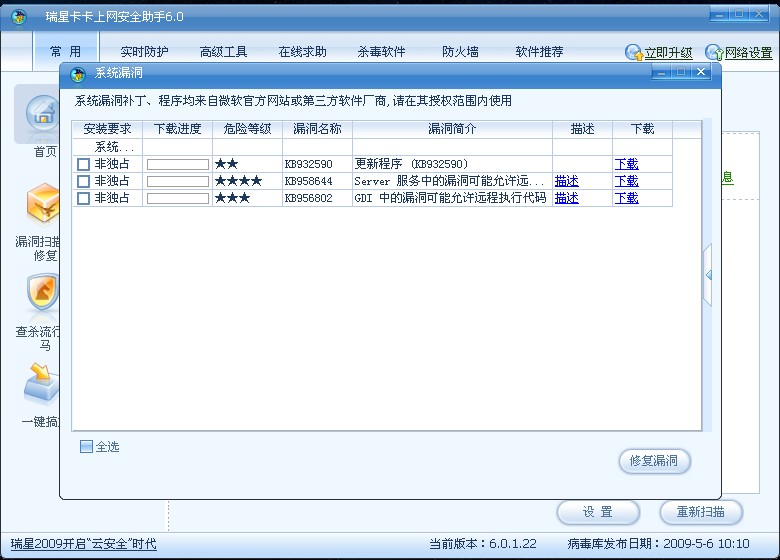This screenshot has width=780, height=560.
Task: Open 漏洞扫描修复 box icon in sidebar
Action: 43,204
